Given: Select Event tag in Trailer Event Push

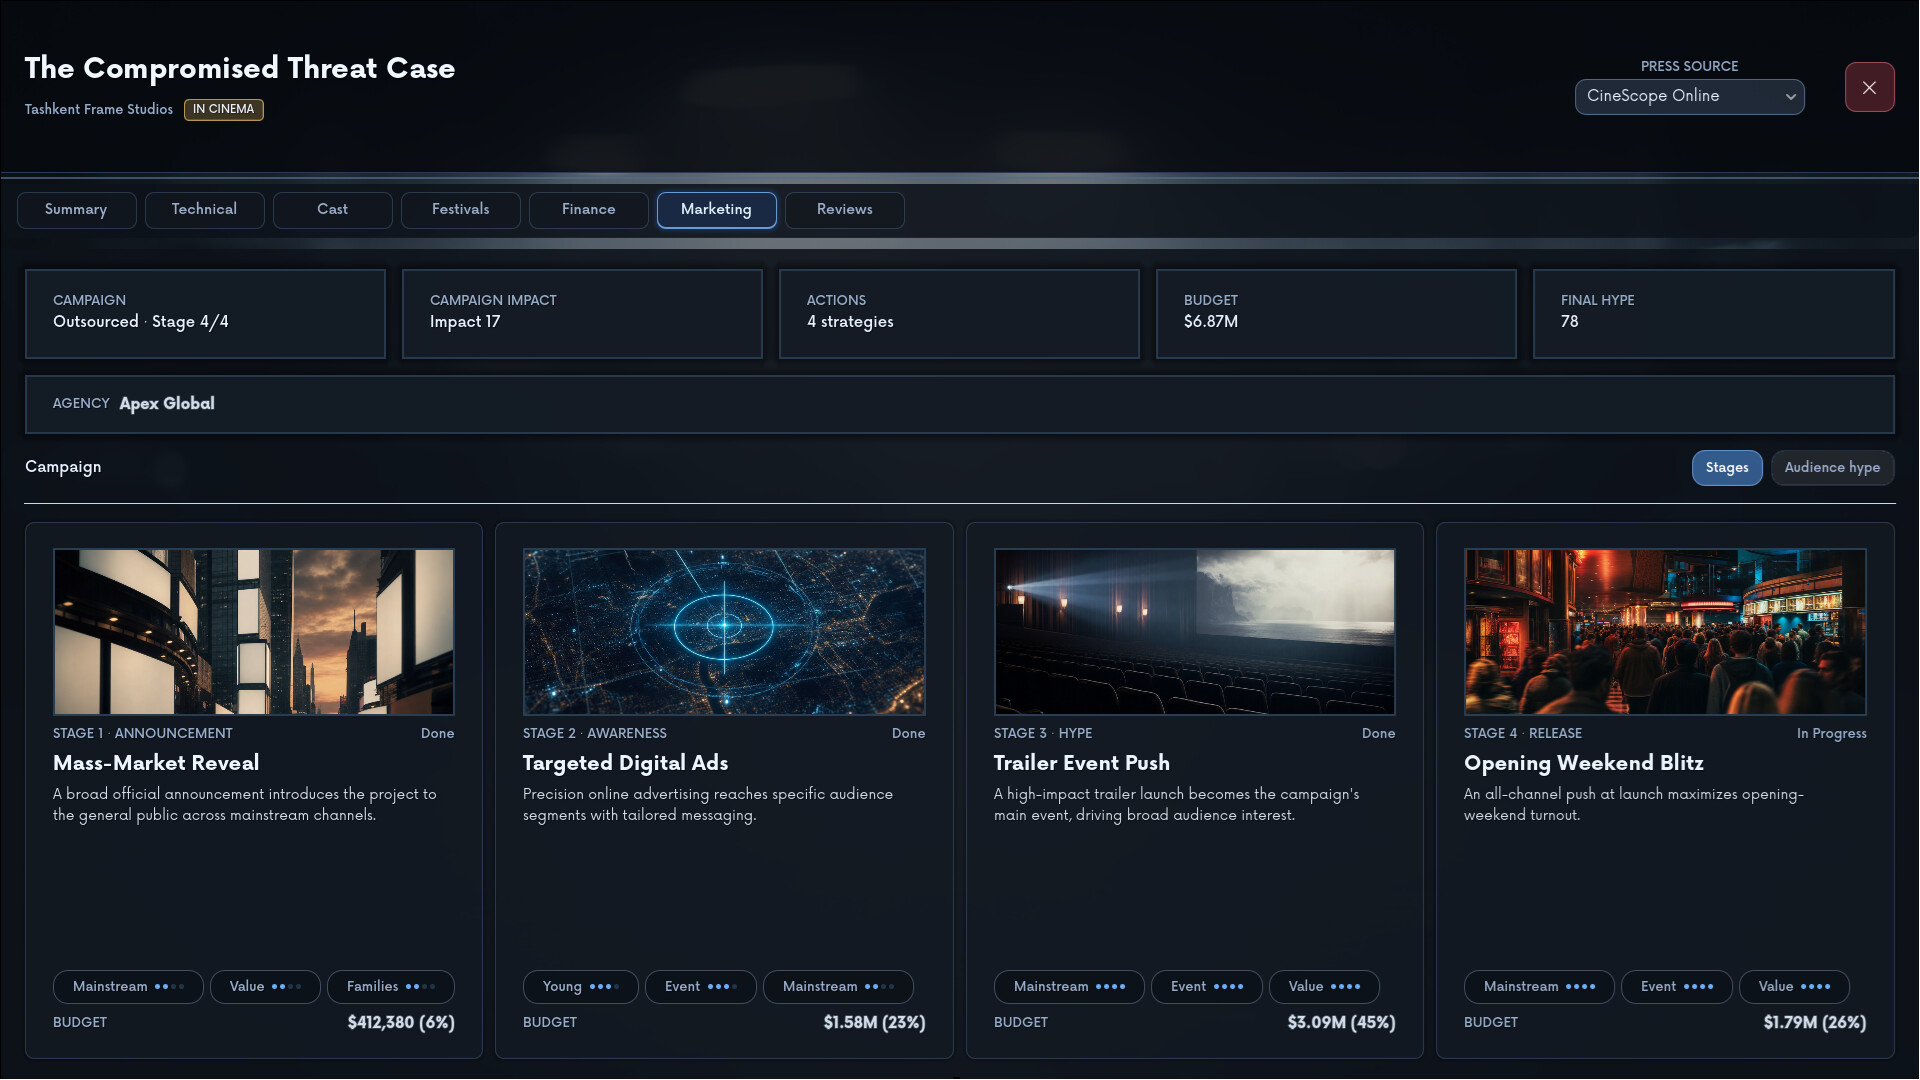Looking at the screenshot, I should (x=1207, y=986).
